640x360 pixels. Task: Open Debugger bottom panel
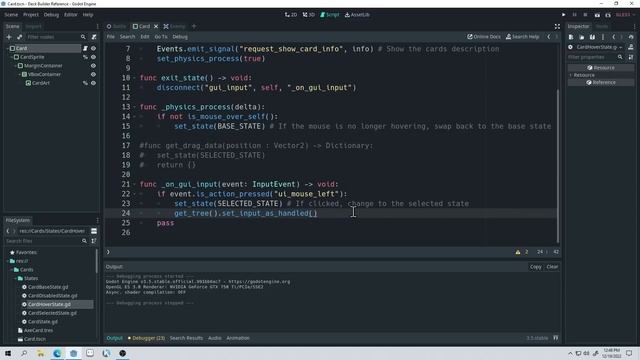coord(147,338)
